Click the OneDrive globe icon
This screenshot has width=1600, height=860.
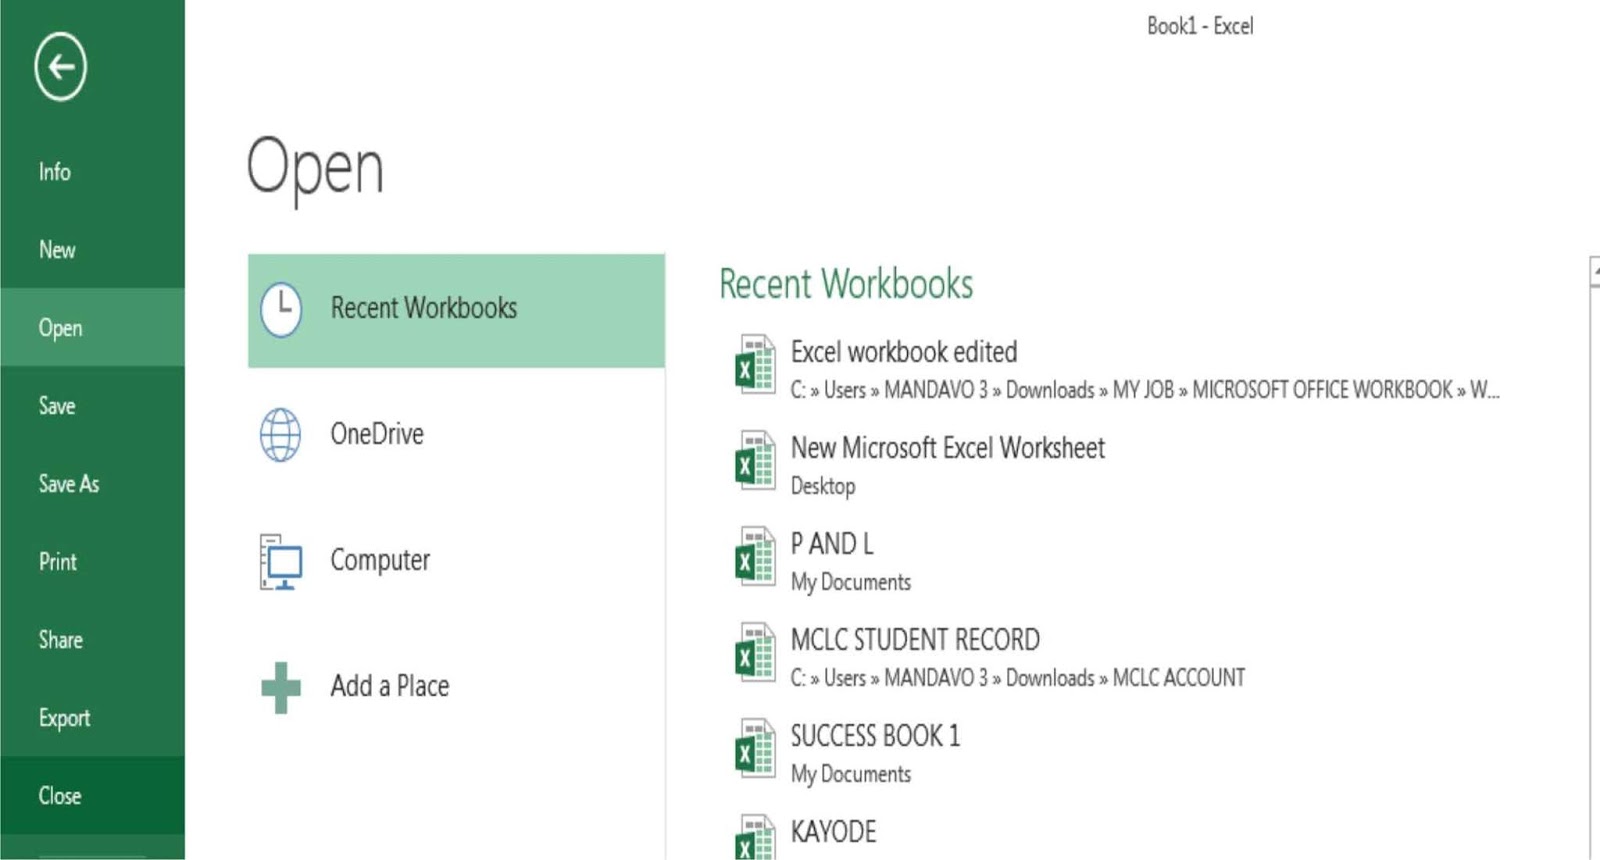point(280,434)
